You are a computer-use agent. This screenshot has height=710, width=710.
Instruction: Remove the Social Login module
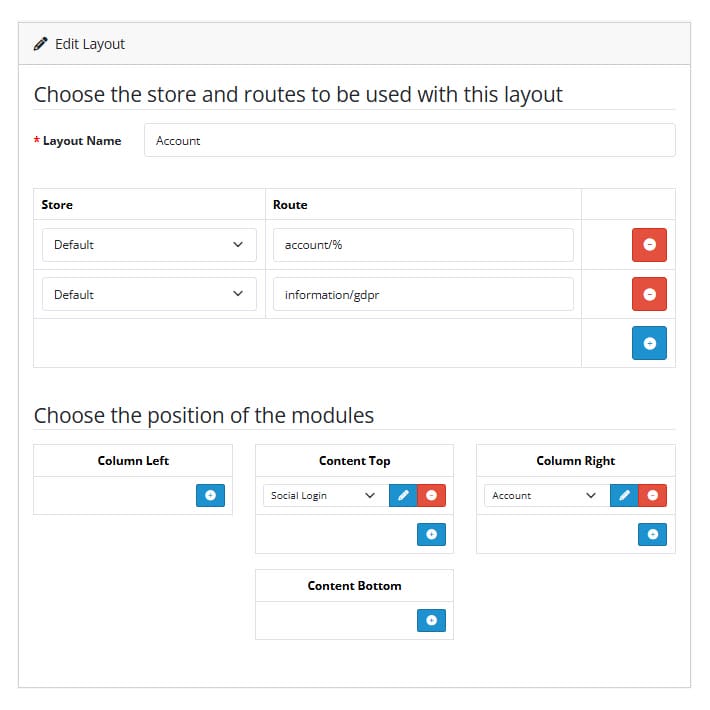[x=432, y=495]
